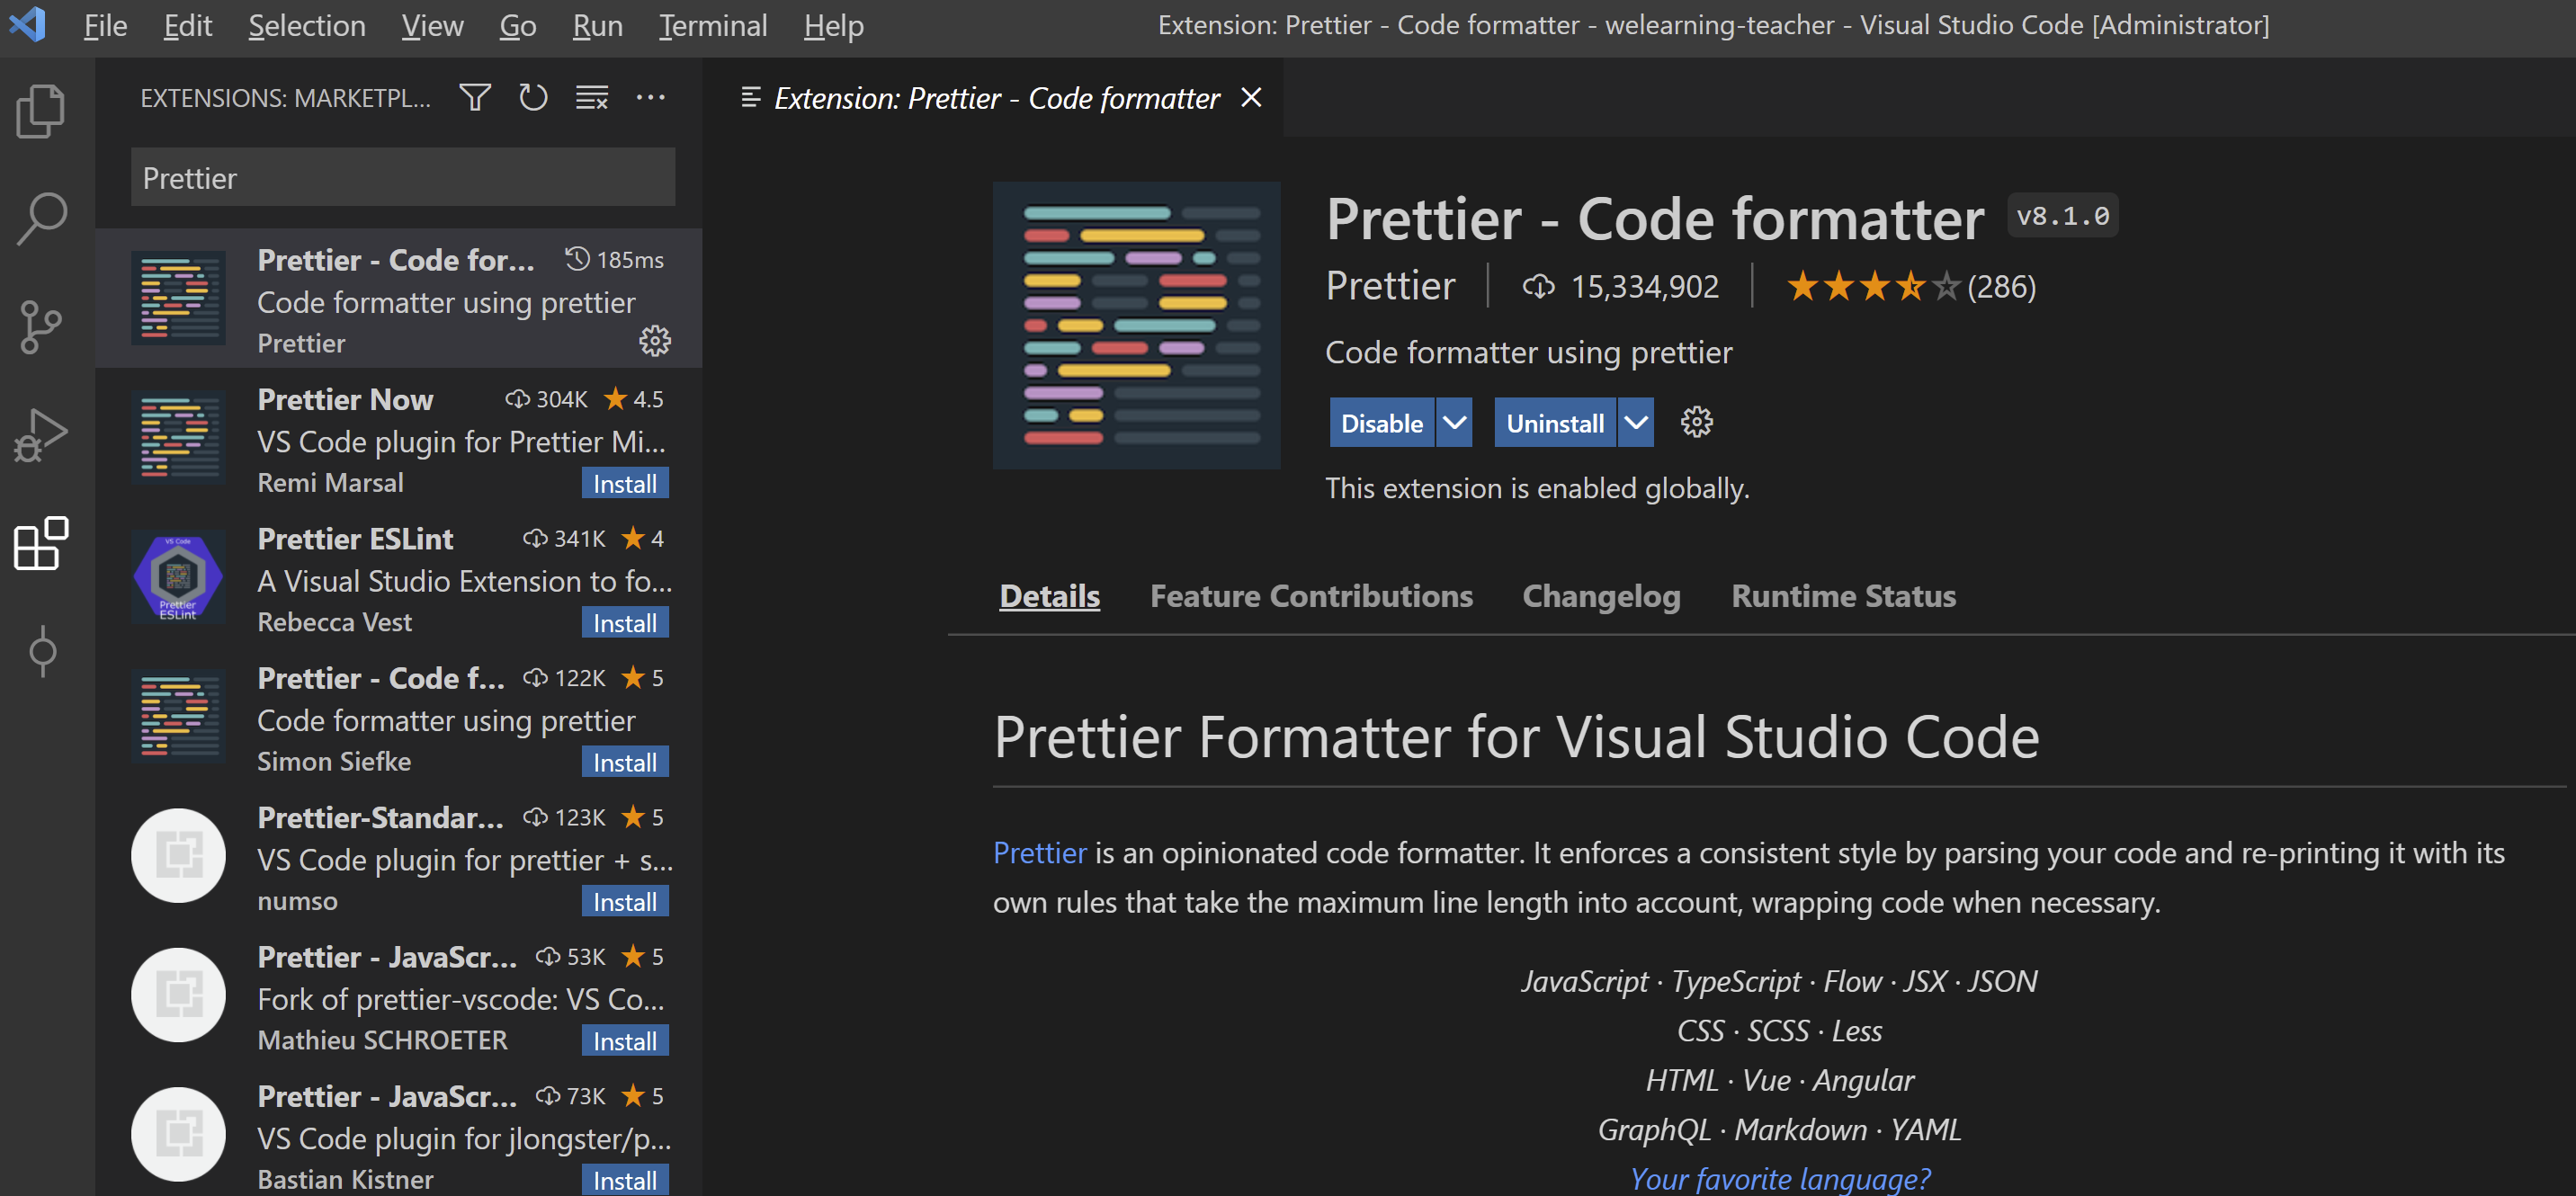Open the 'Your favorite language?' link
The height and width of the screenshot is (1196, 2576).
point(1780,1179)
